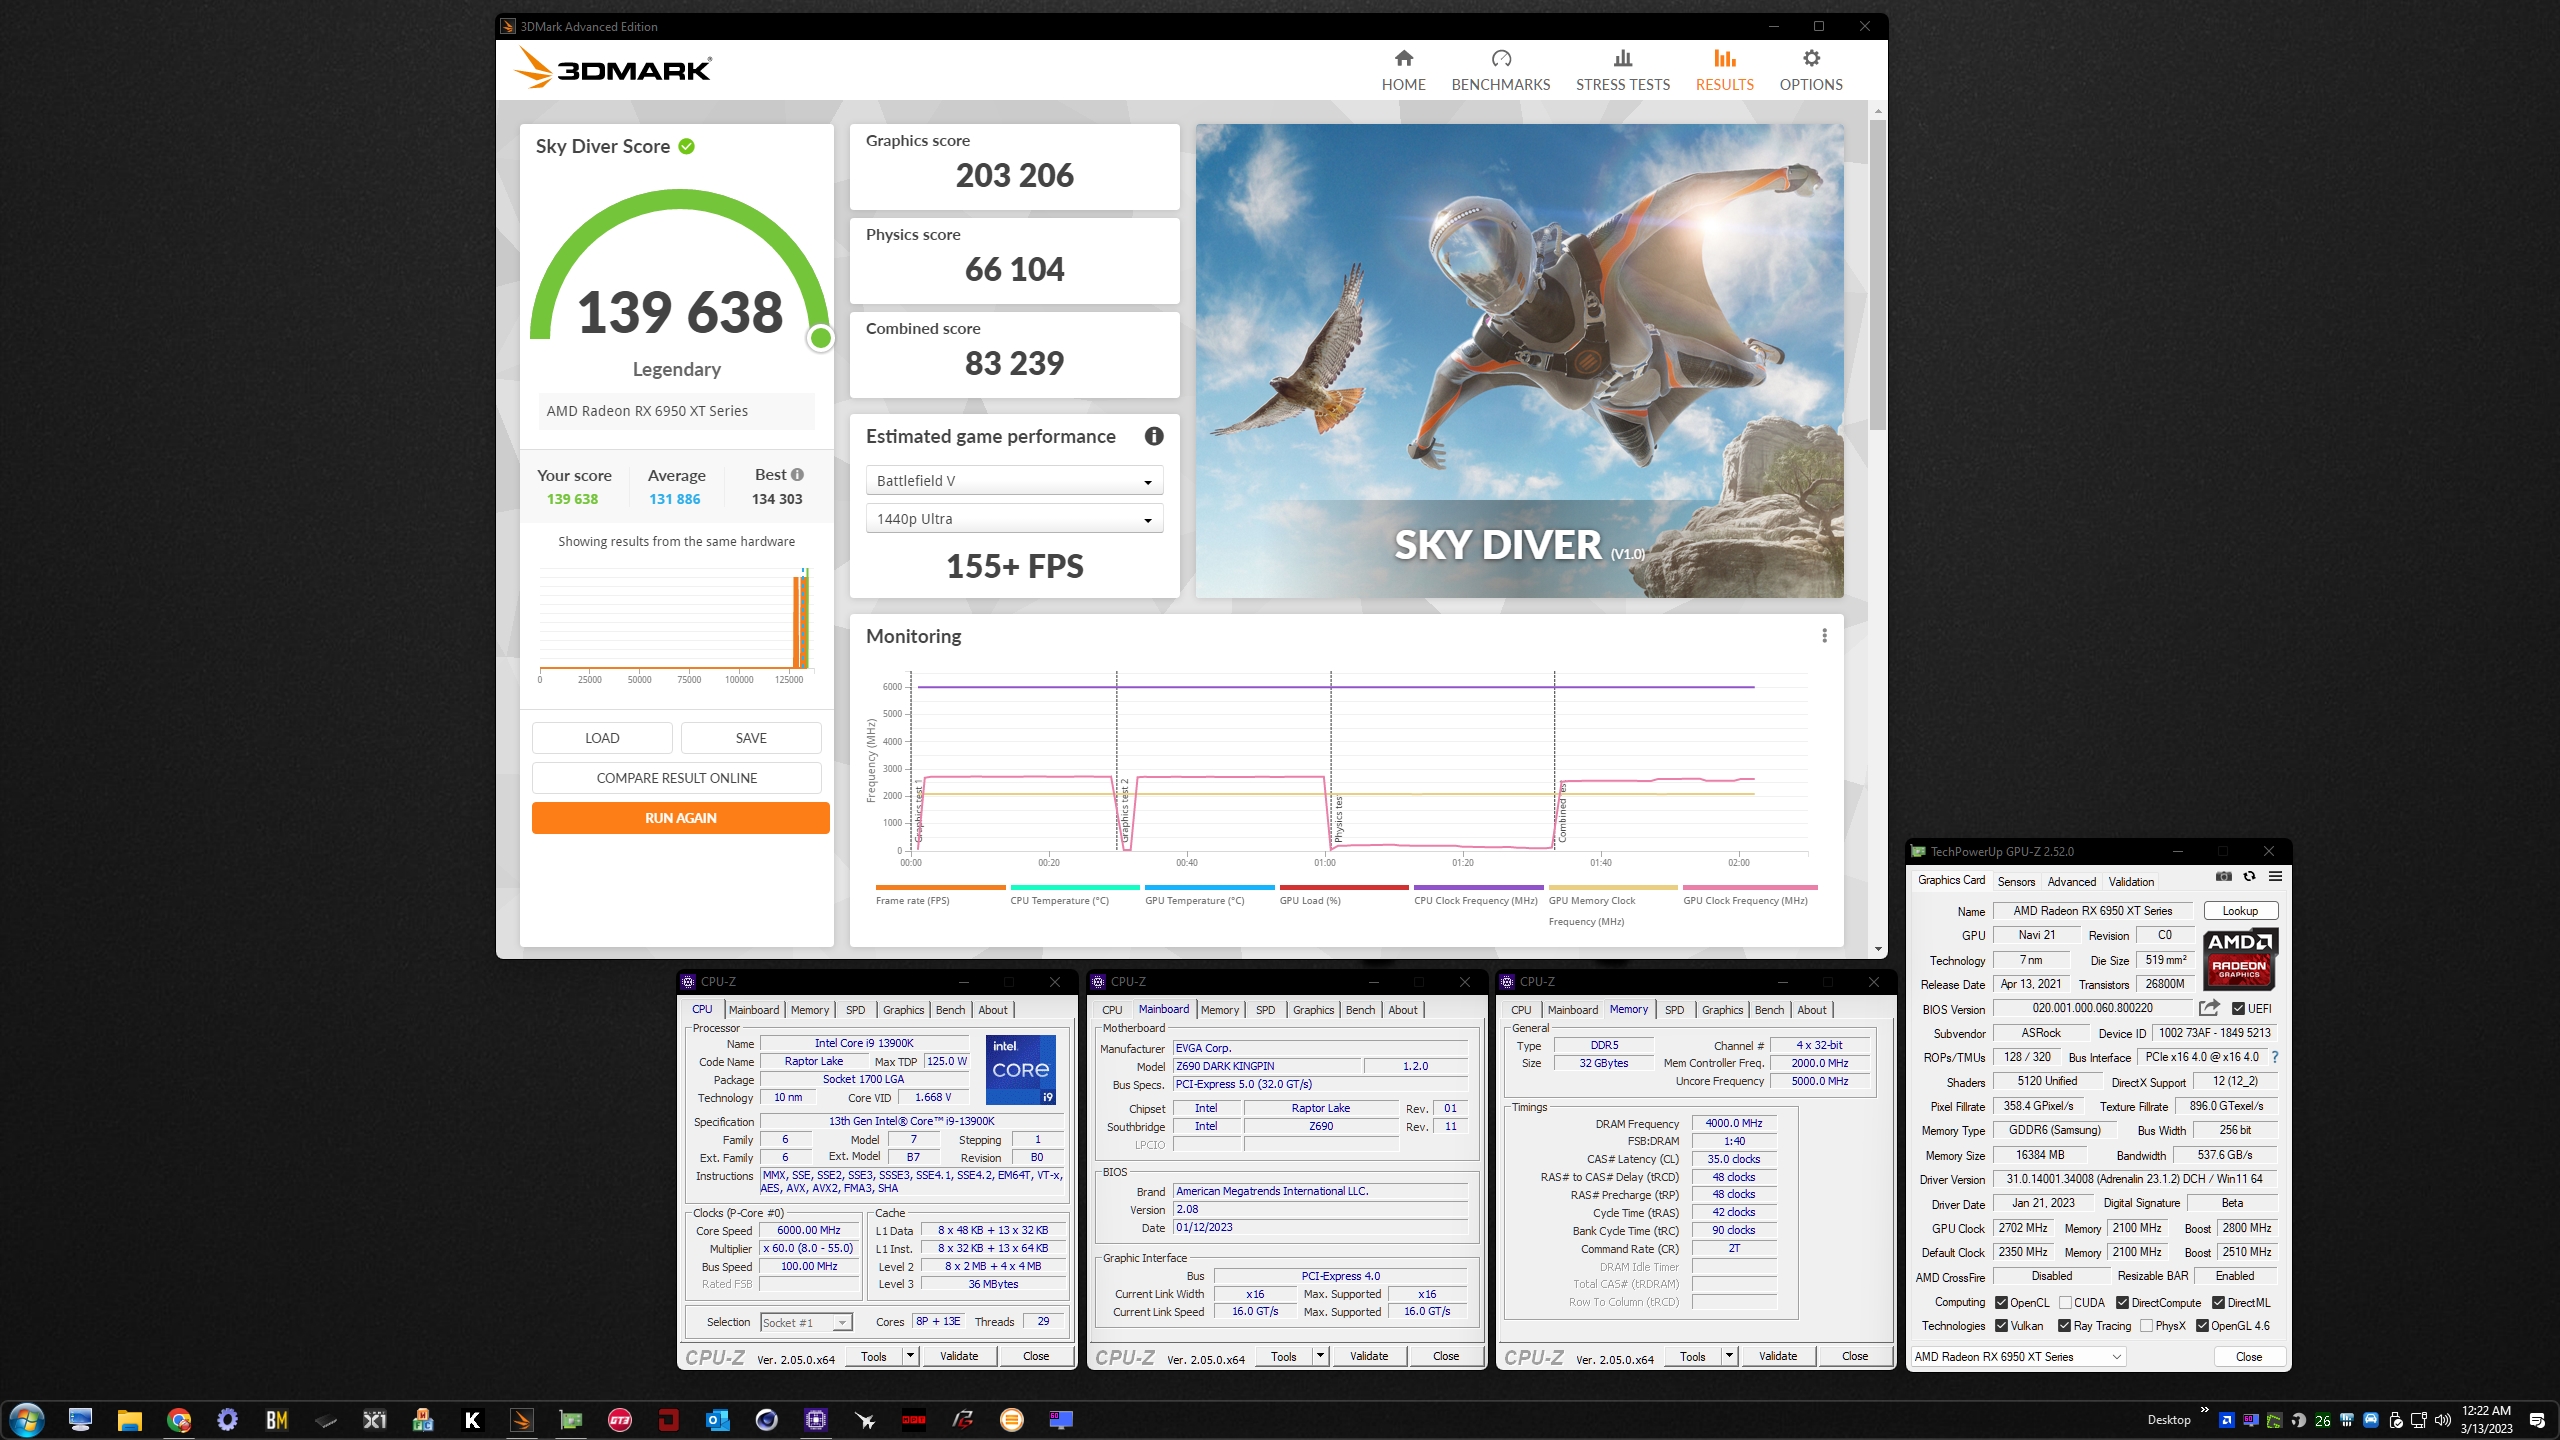Viewport: 2560px width, 1440px height.
Task: Open the BM taskbar icon
Action: 276,1420
